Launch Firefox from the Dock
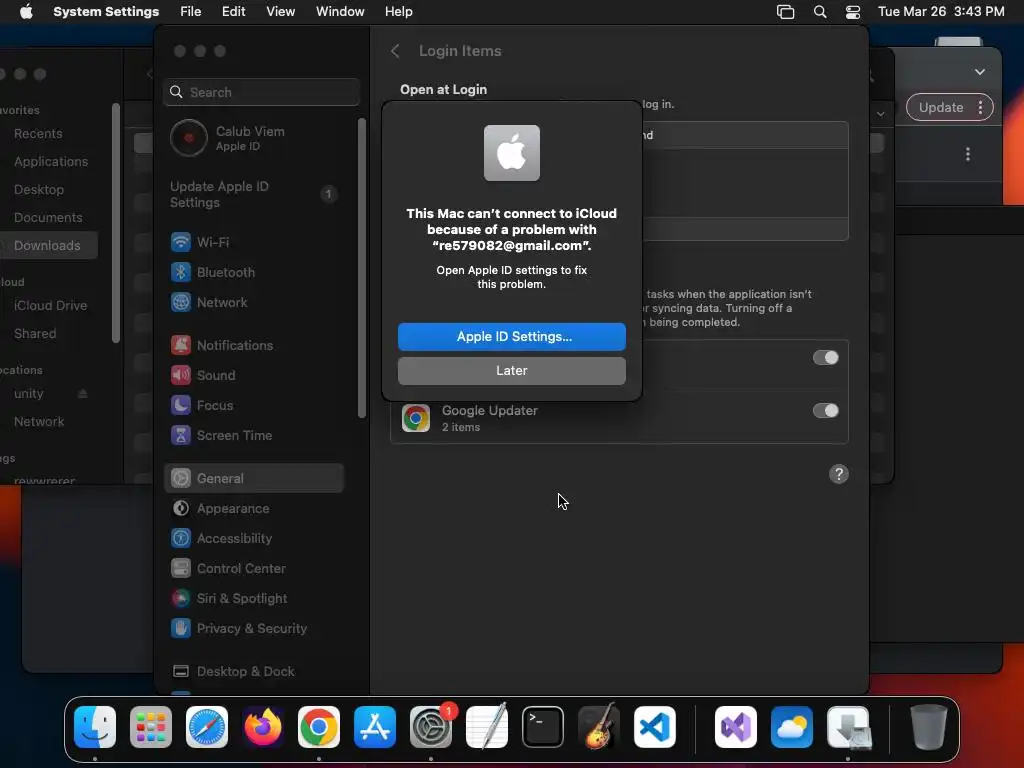Viewport: 1024px width, 768px height. click(263, 727)
